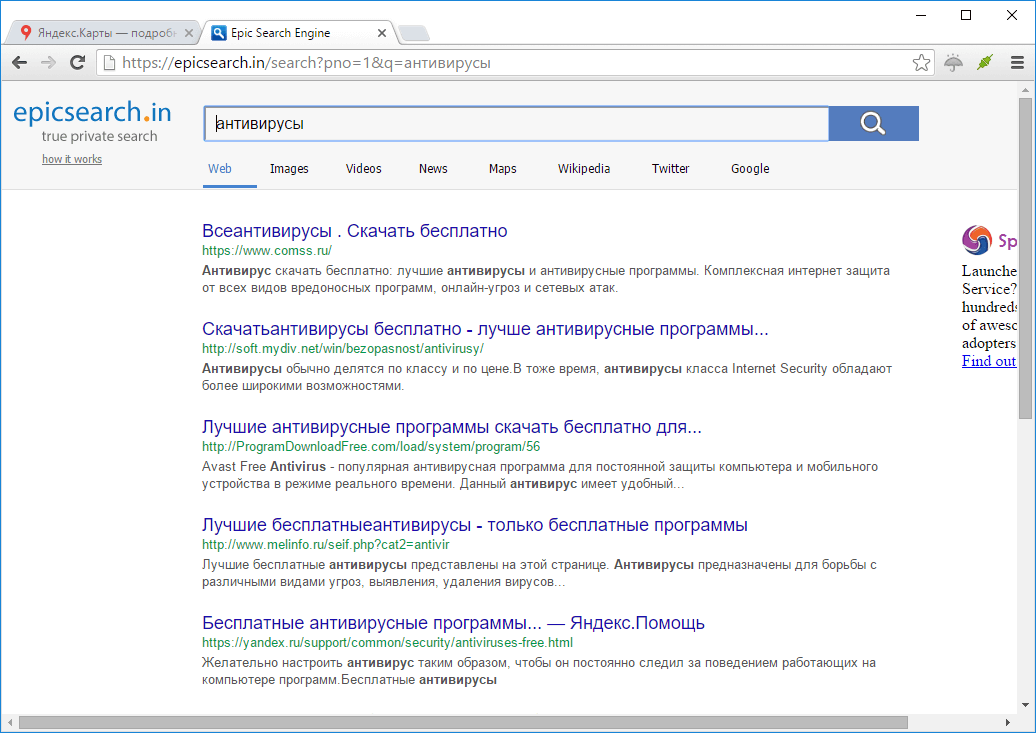The height and width of the screenshot is (733, 1036).
Task: Open the Epic browser hamburger menu
Action: [1017, 62]
